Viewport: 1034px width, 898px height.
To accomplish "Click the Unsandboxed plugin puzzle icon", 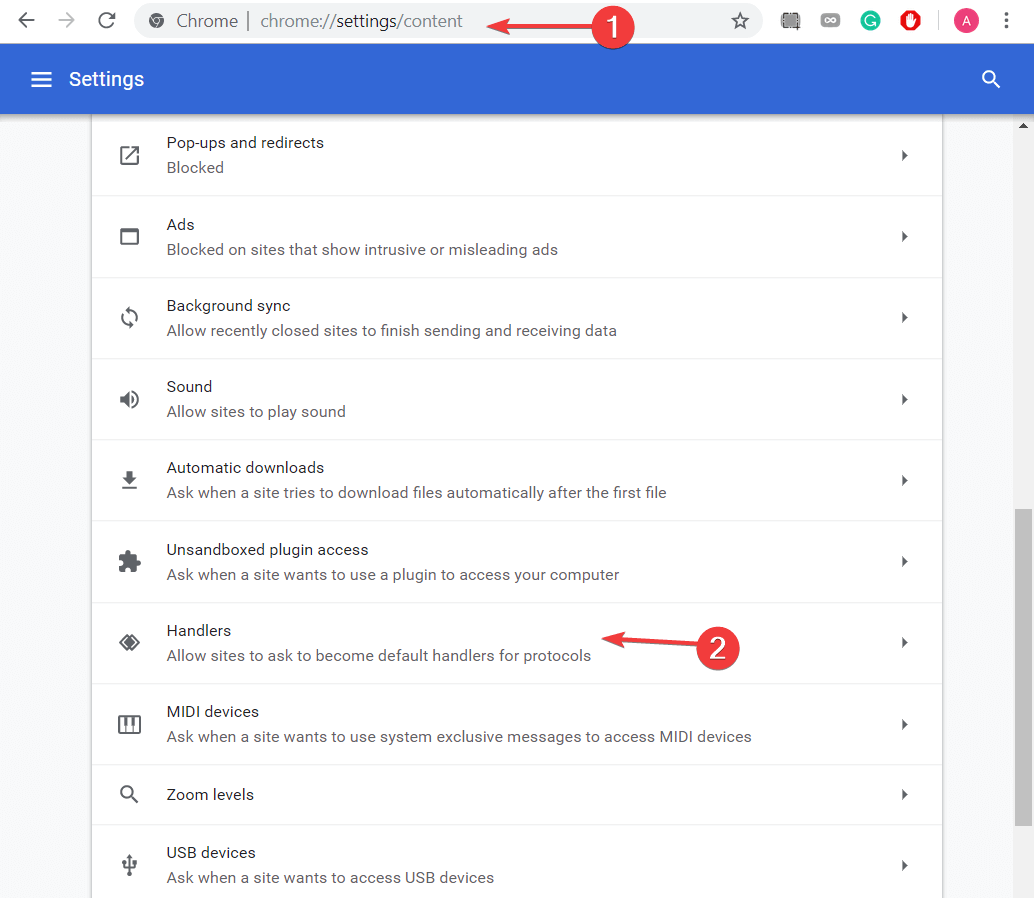I will 129,561.
